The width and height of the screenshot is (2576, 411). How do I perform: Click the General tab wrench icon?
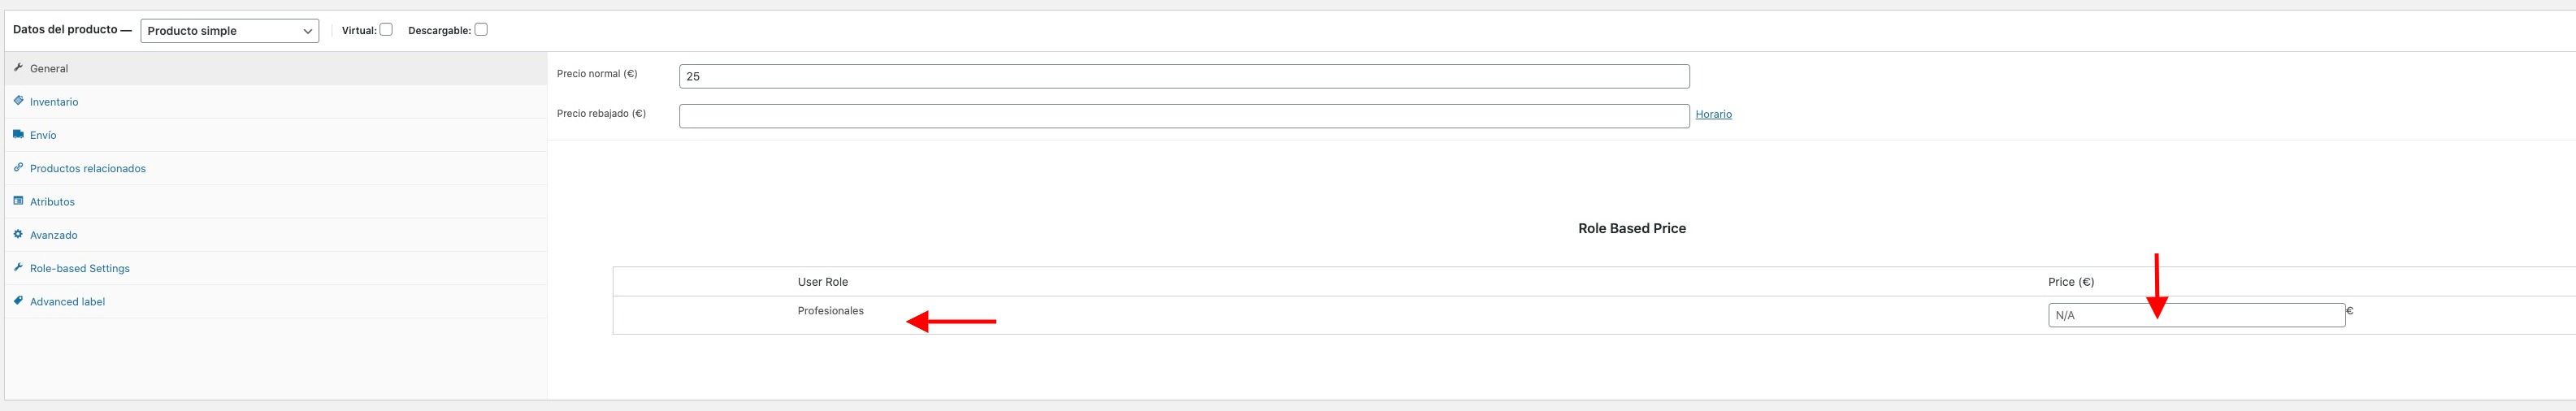18,67
